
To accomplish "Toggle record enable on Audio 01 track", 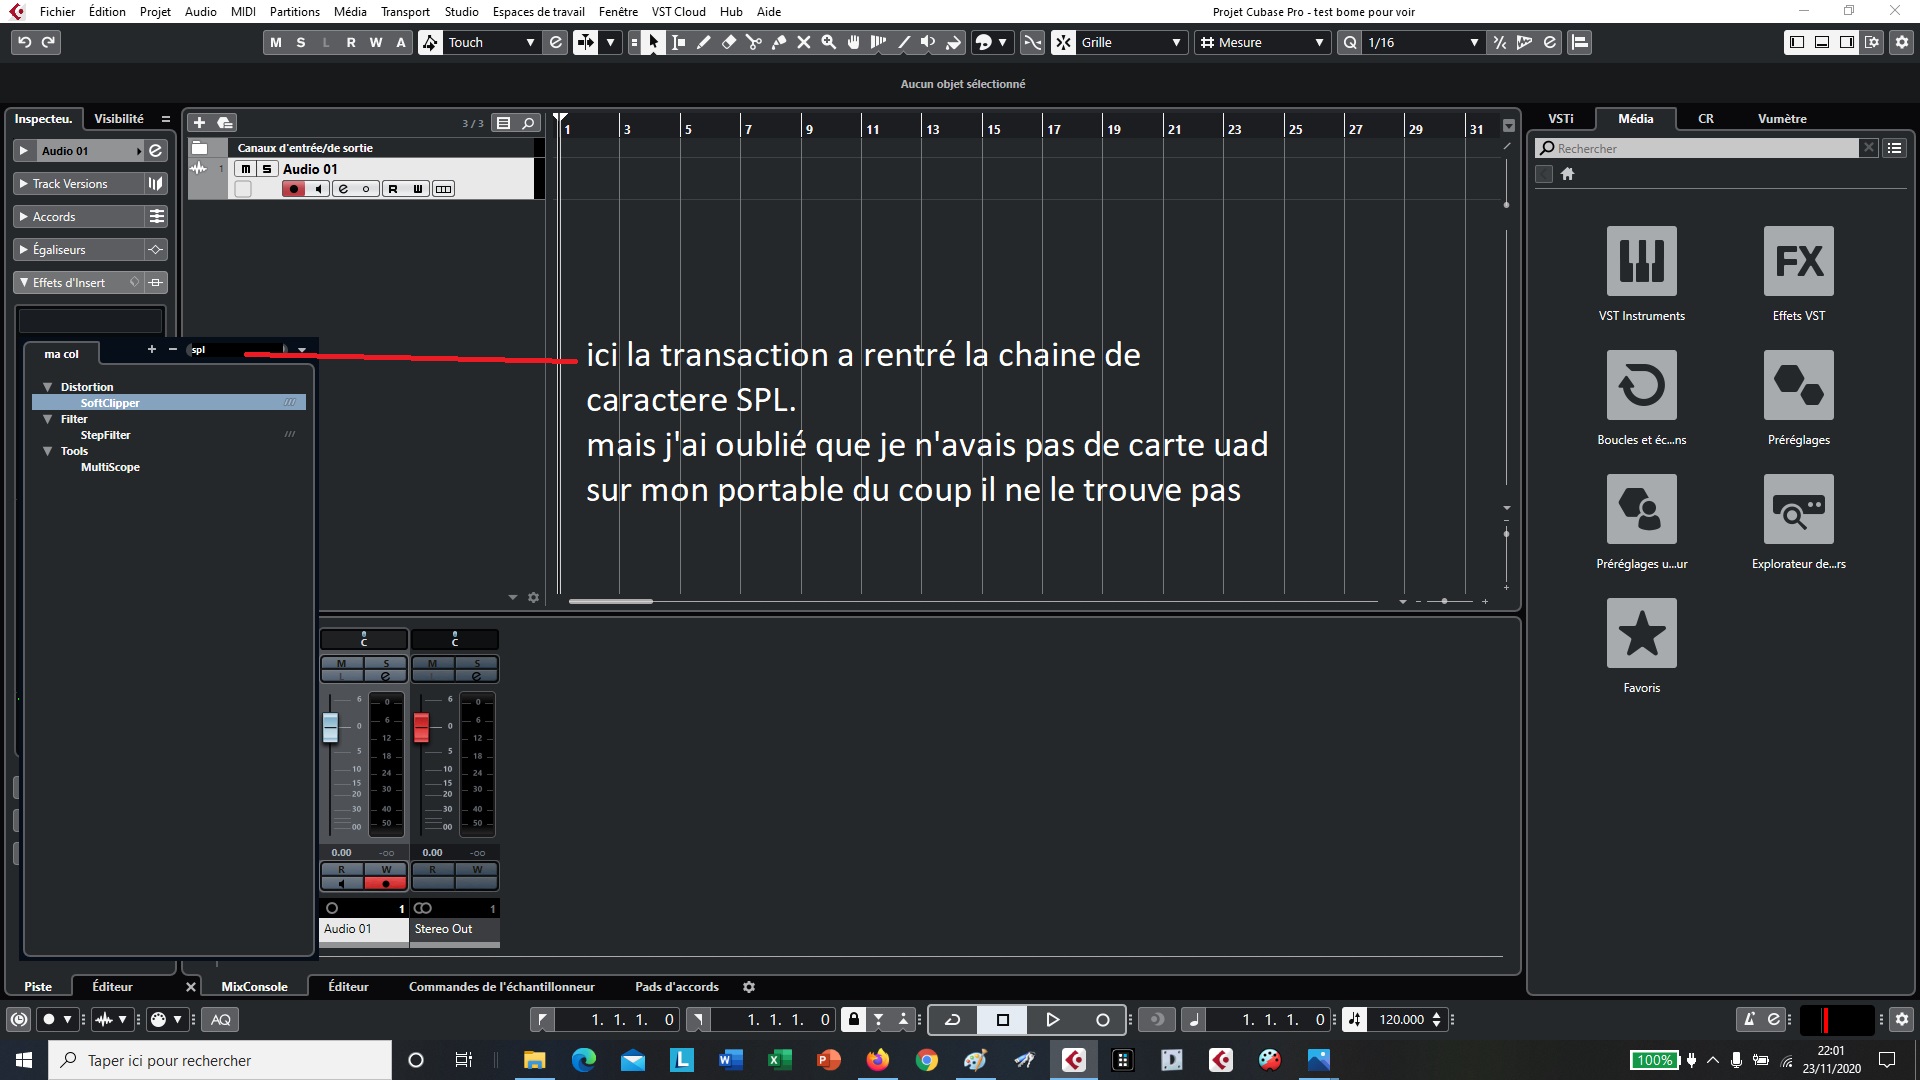I will (x=293, y=189).
